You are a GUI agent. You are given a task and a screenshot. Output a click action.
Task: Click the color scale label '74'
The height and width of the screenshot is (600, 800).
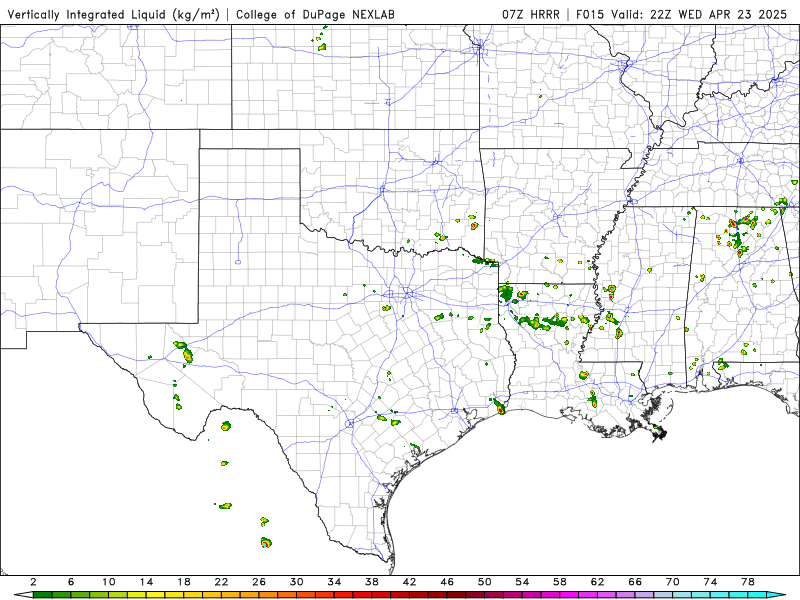[x=711, y=582]
